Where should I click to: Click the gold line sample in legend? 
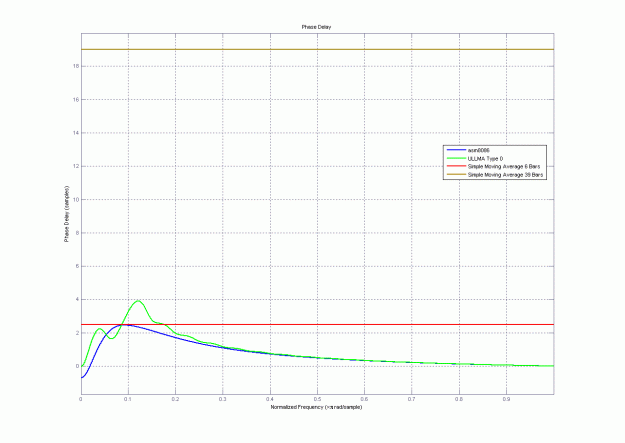pos(456,175)
